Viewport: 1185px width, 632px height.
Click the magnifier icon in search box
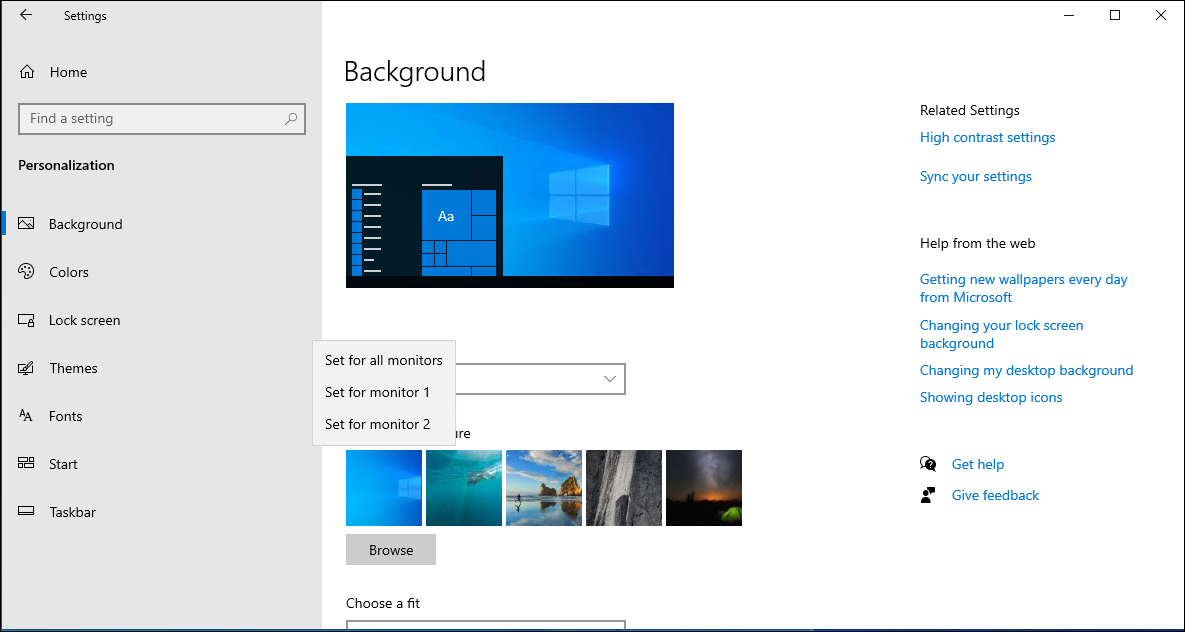coord(291,119)
